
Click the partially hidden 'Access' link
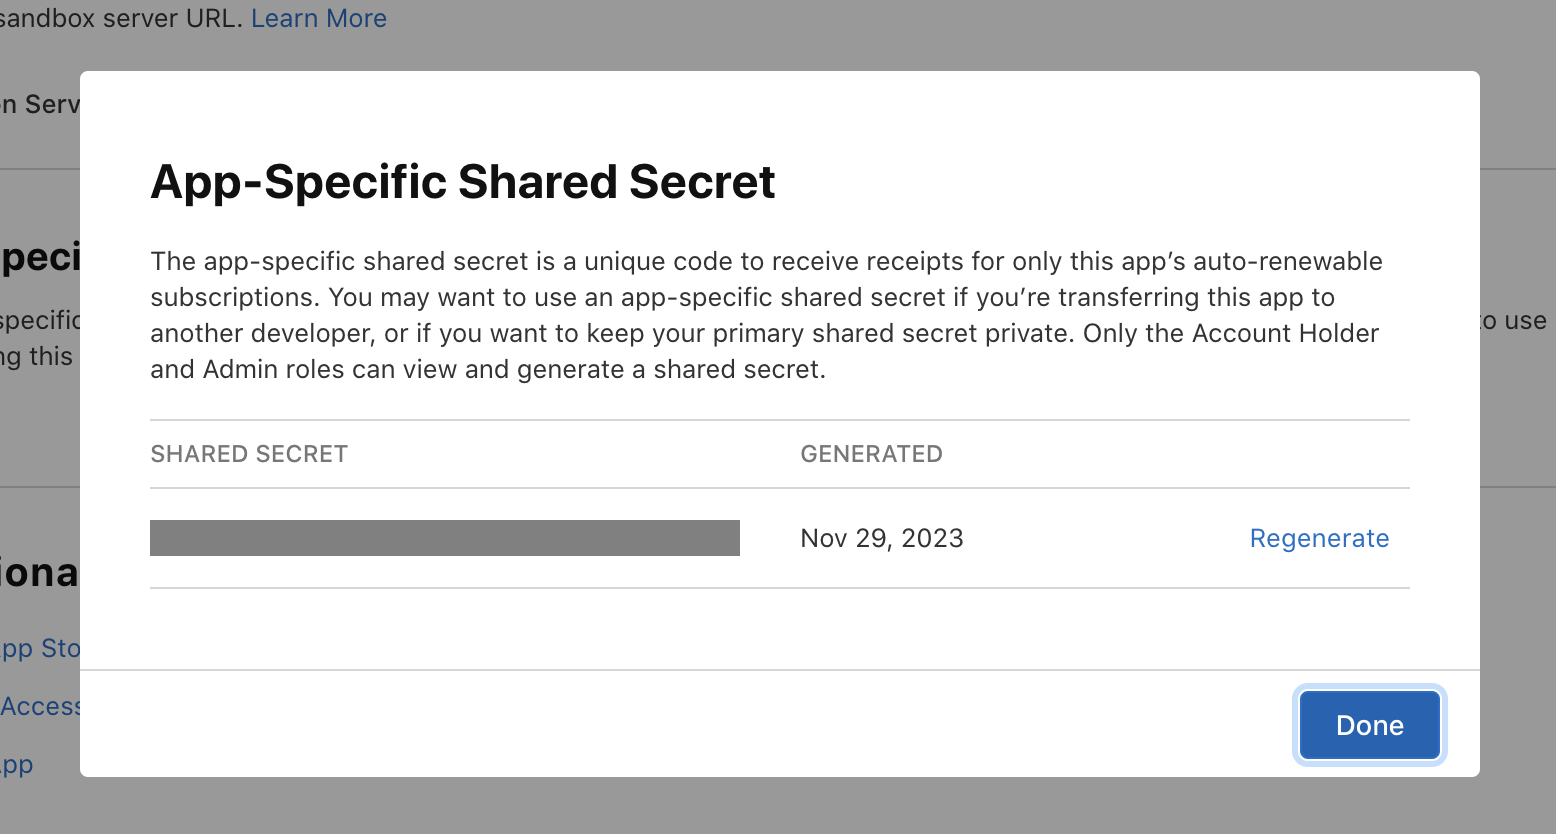(x=40, y=706)
